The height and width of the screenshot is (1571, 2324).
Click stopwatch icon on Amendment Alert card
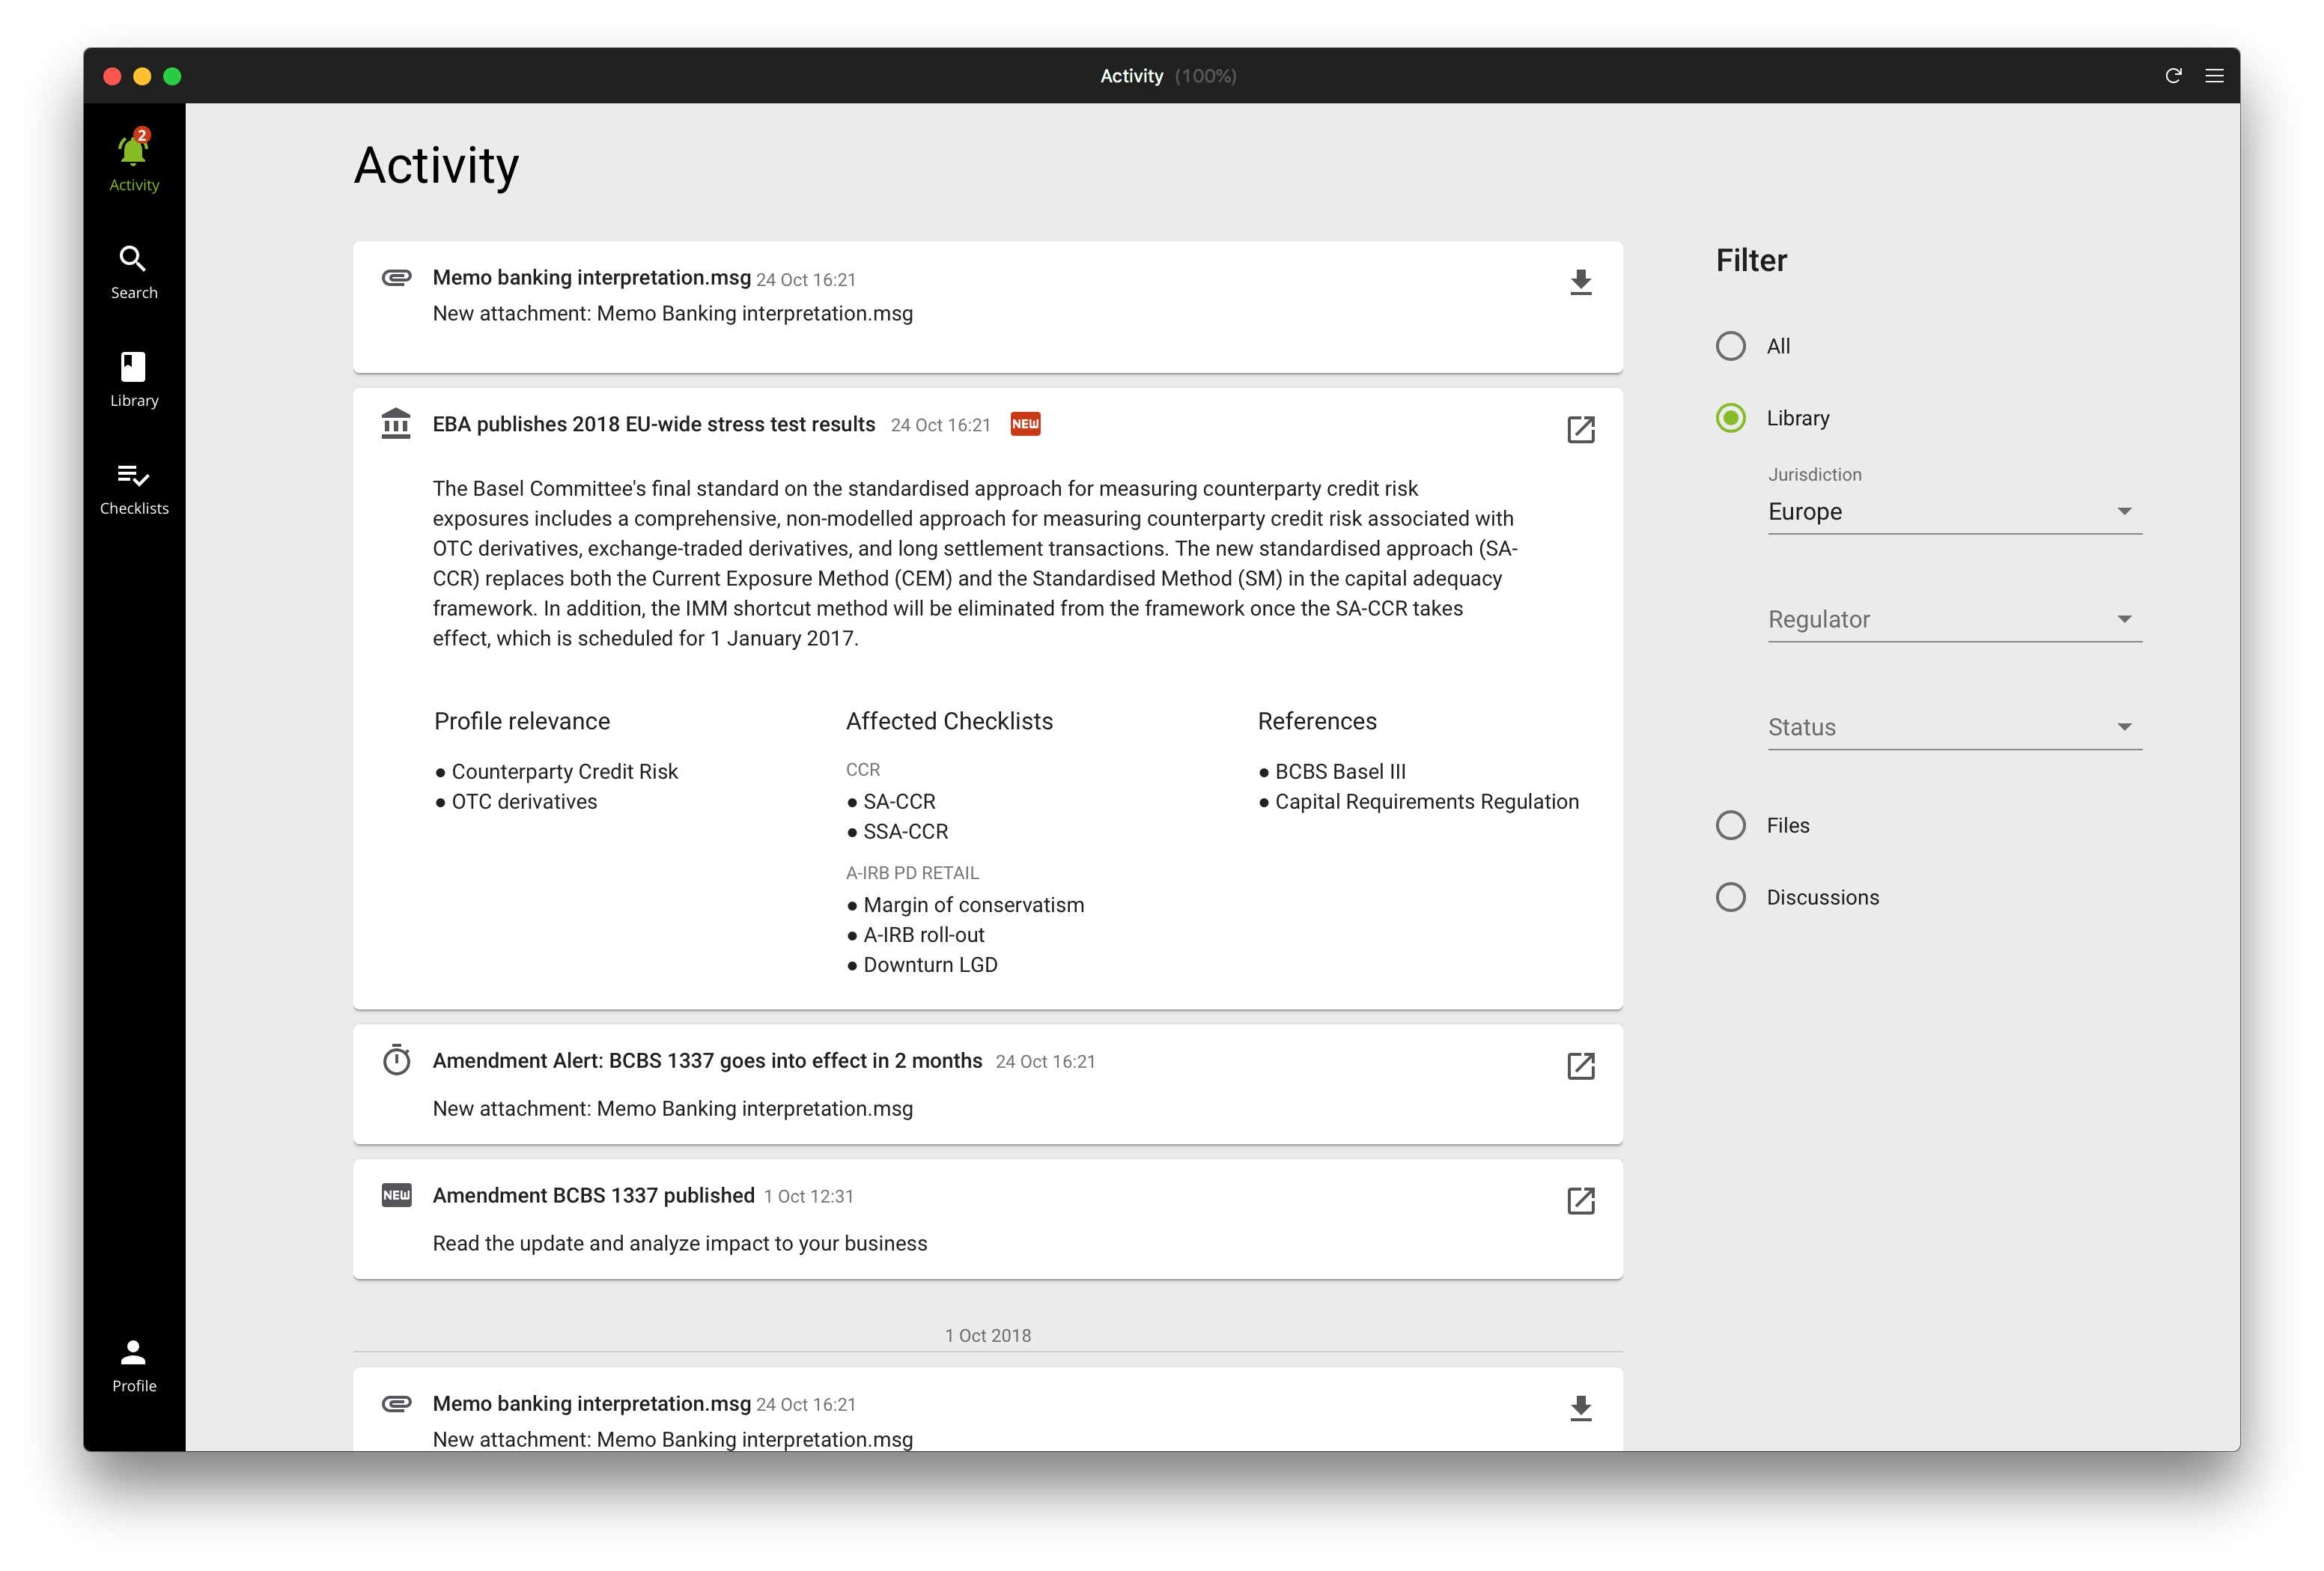point(396,1060)
